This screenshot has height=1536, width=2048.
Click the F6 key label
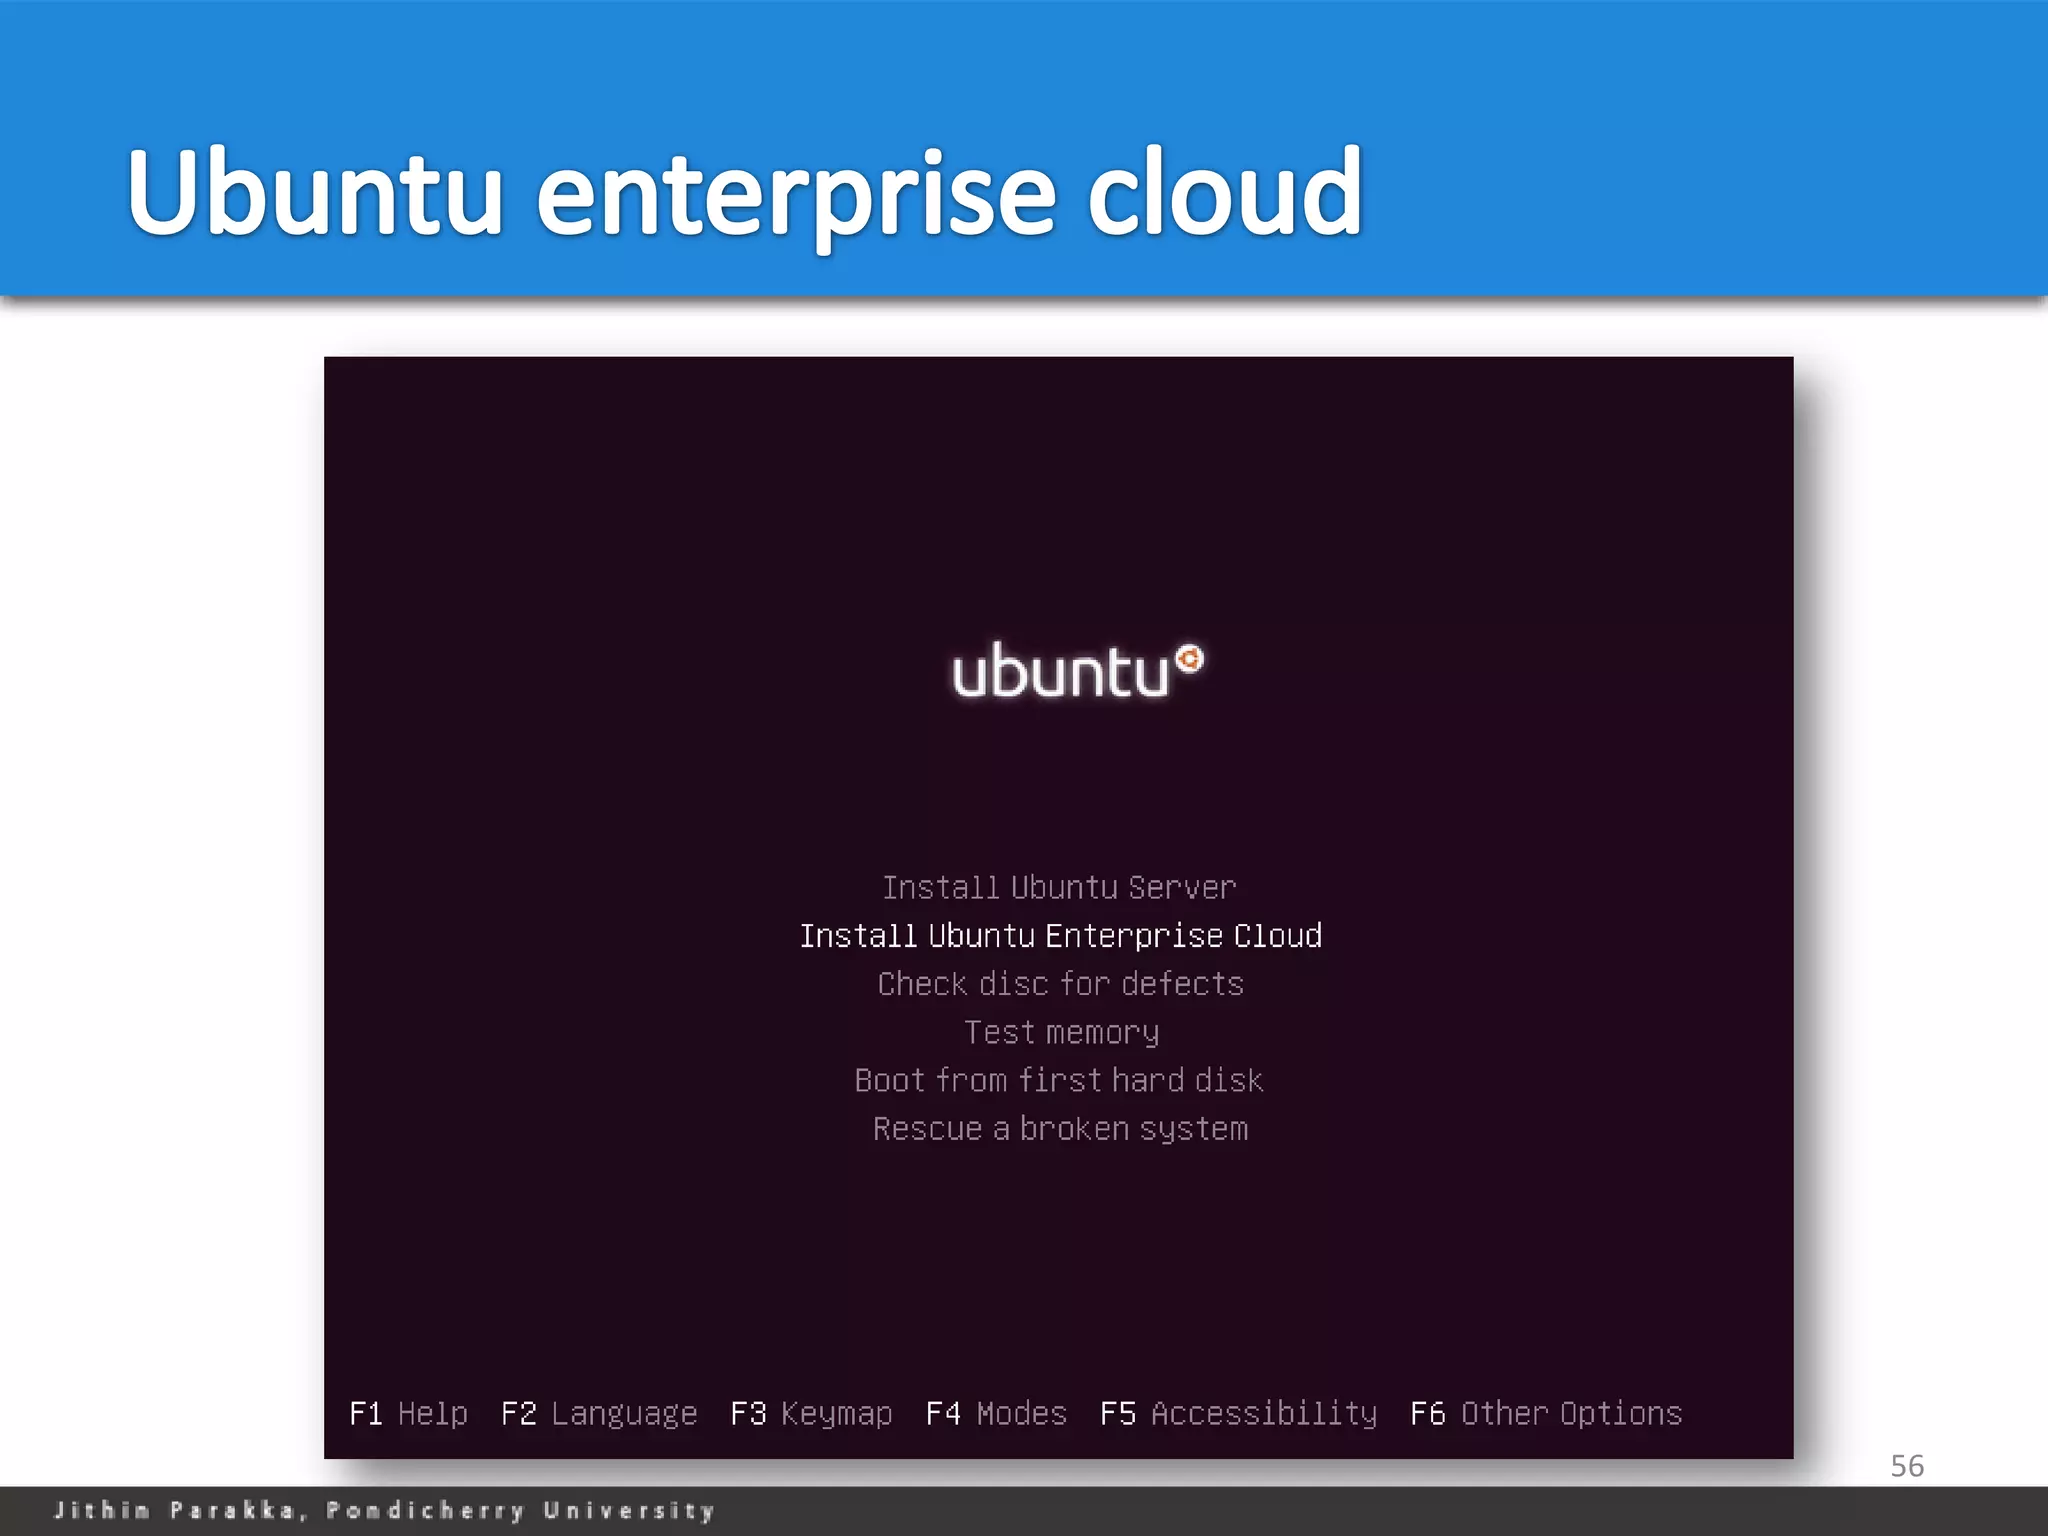click(x=1427, y=1413)
